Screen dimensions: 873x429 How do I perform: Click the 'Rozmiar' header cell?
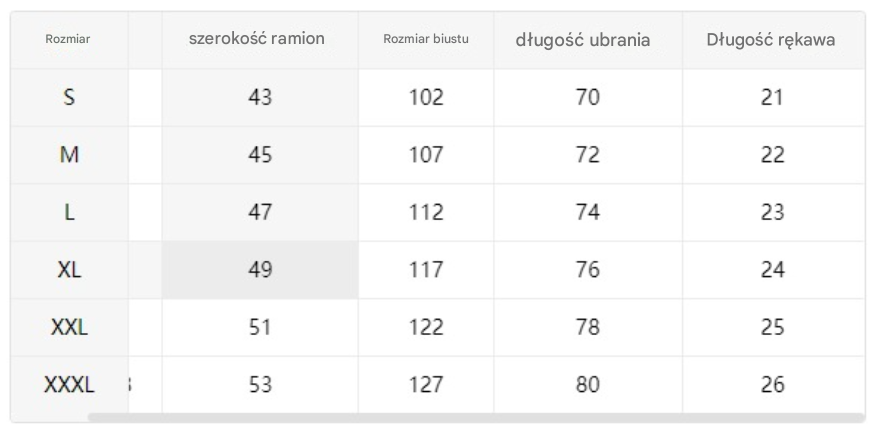pos(69,40)
